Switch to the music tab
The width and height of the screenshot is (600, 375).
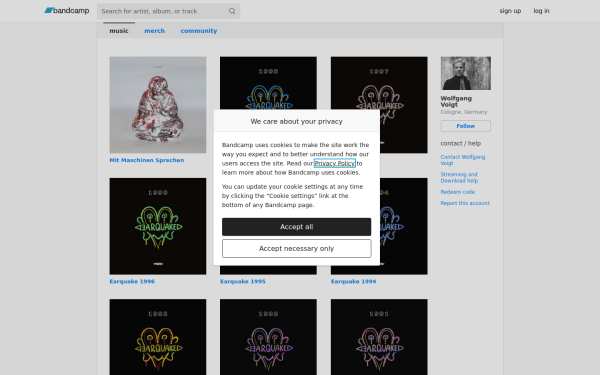[119, 31]
